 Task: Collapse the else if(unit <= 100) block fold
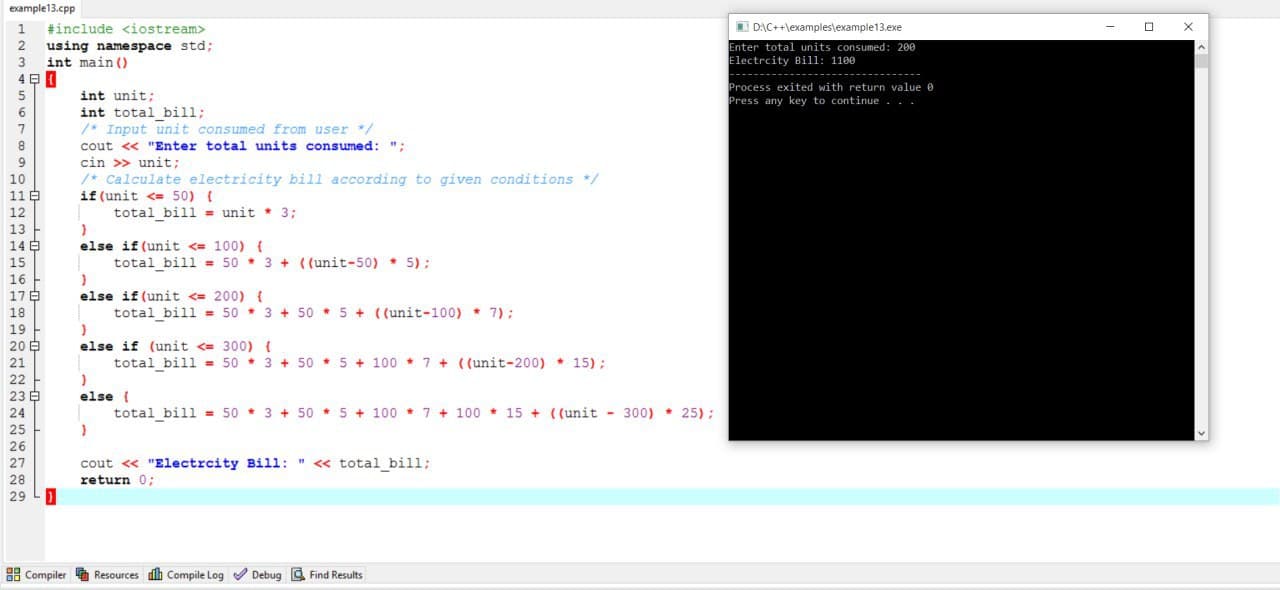click(x=35, y=246)
